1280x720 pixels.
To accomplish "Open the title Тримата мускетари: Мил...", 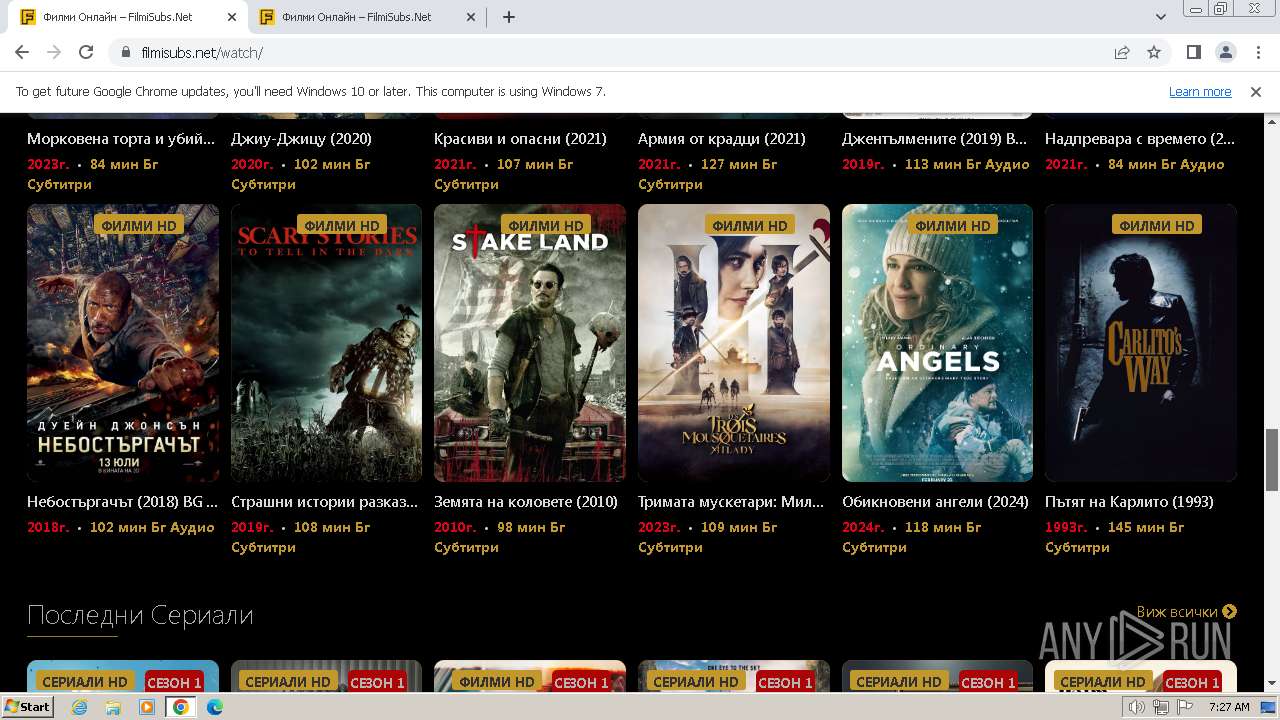I will click(x=731, y=502).
